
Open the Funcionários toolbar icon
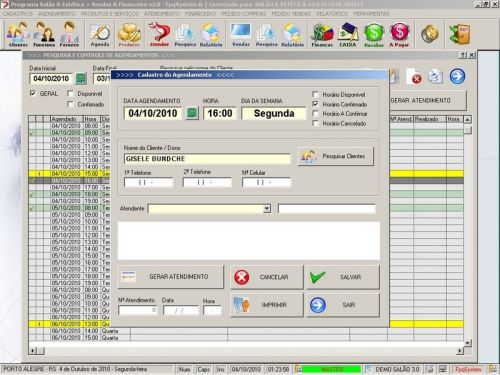pos(44,34)
